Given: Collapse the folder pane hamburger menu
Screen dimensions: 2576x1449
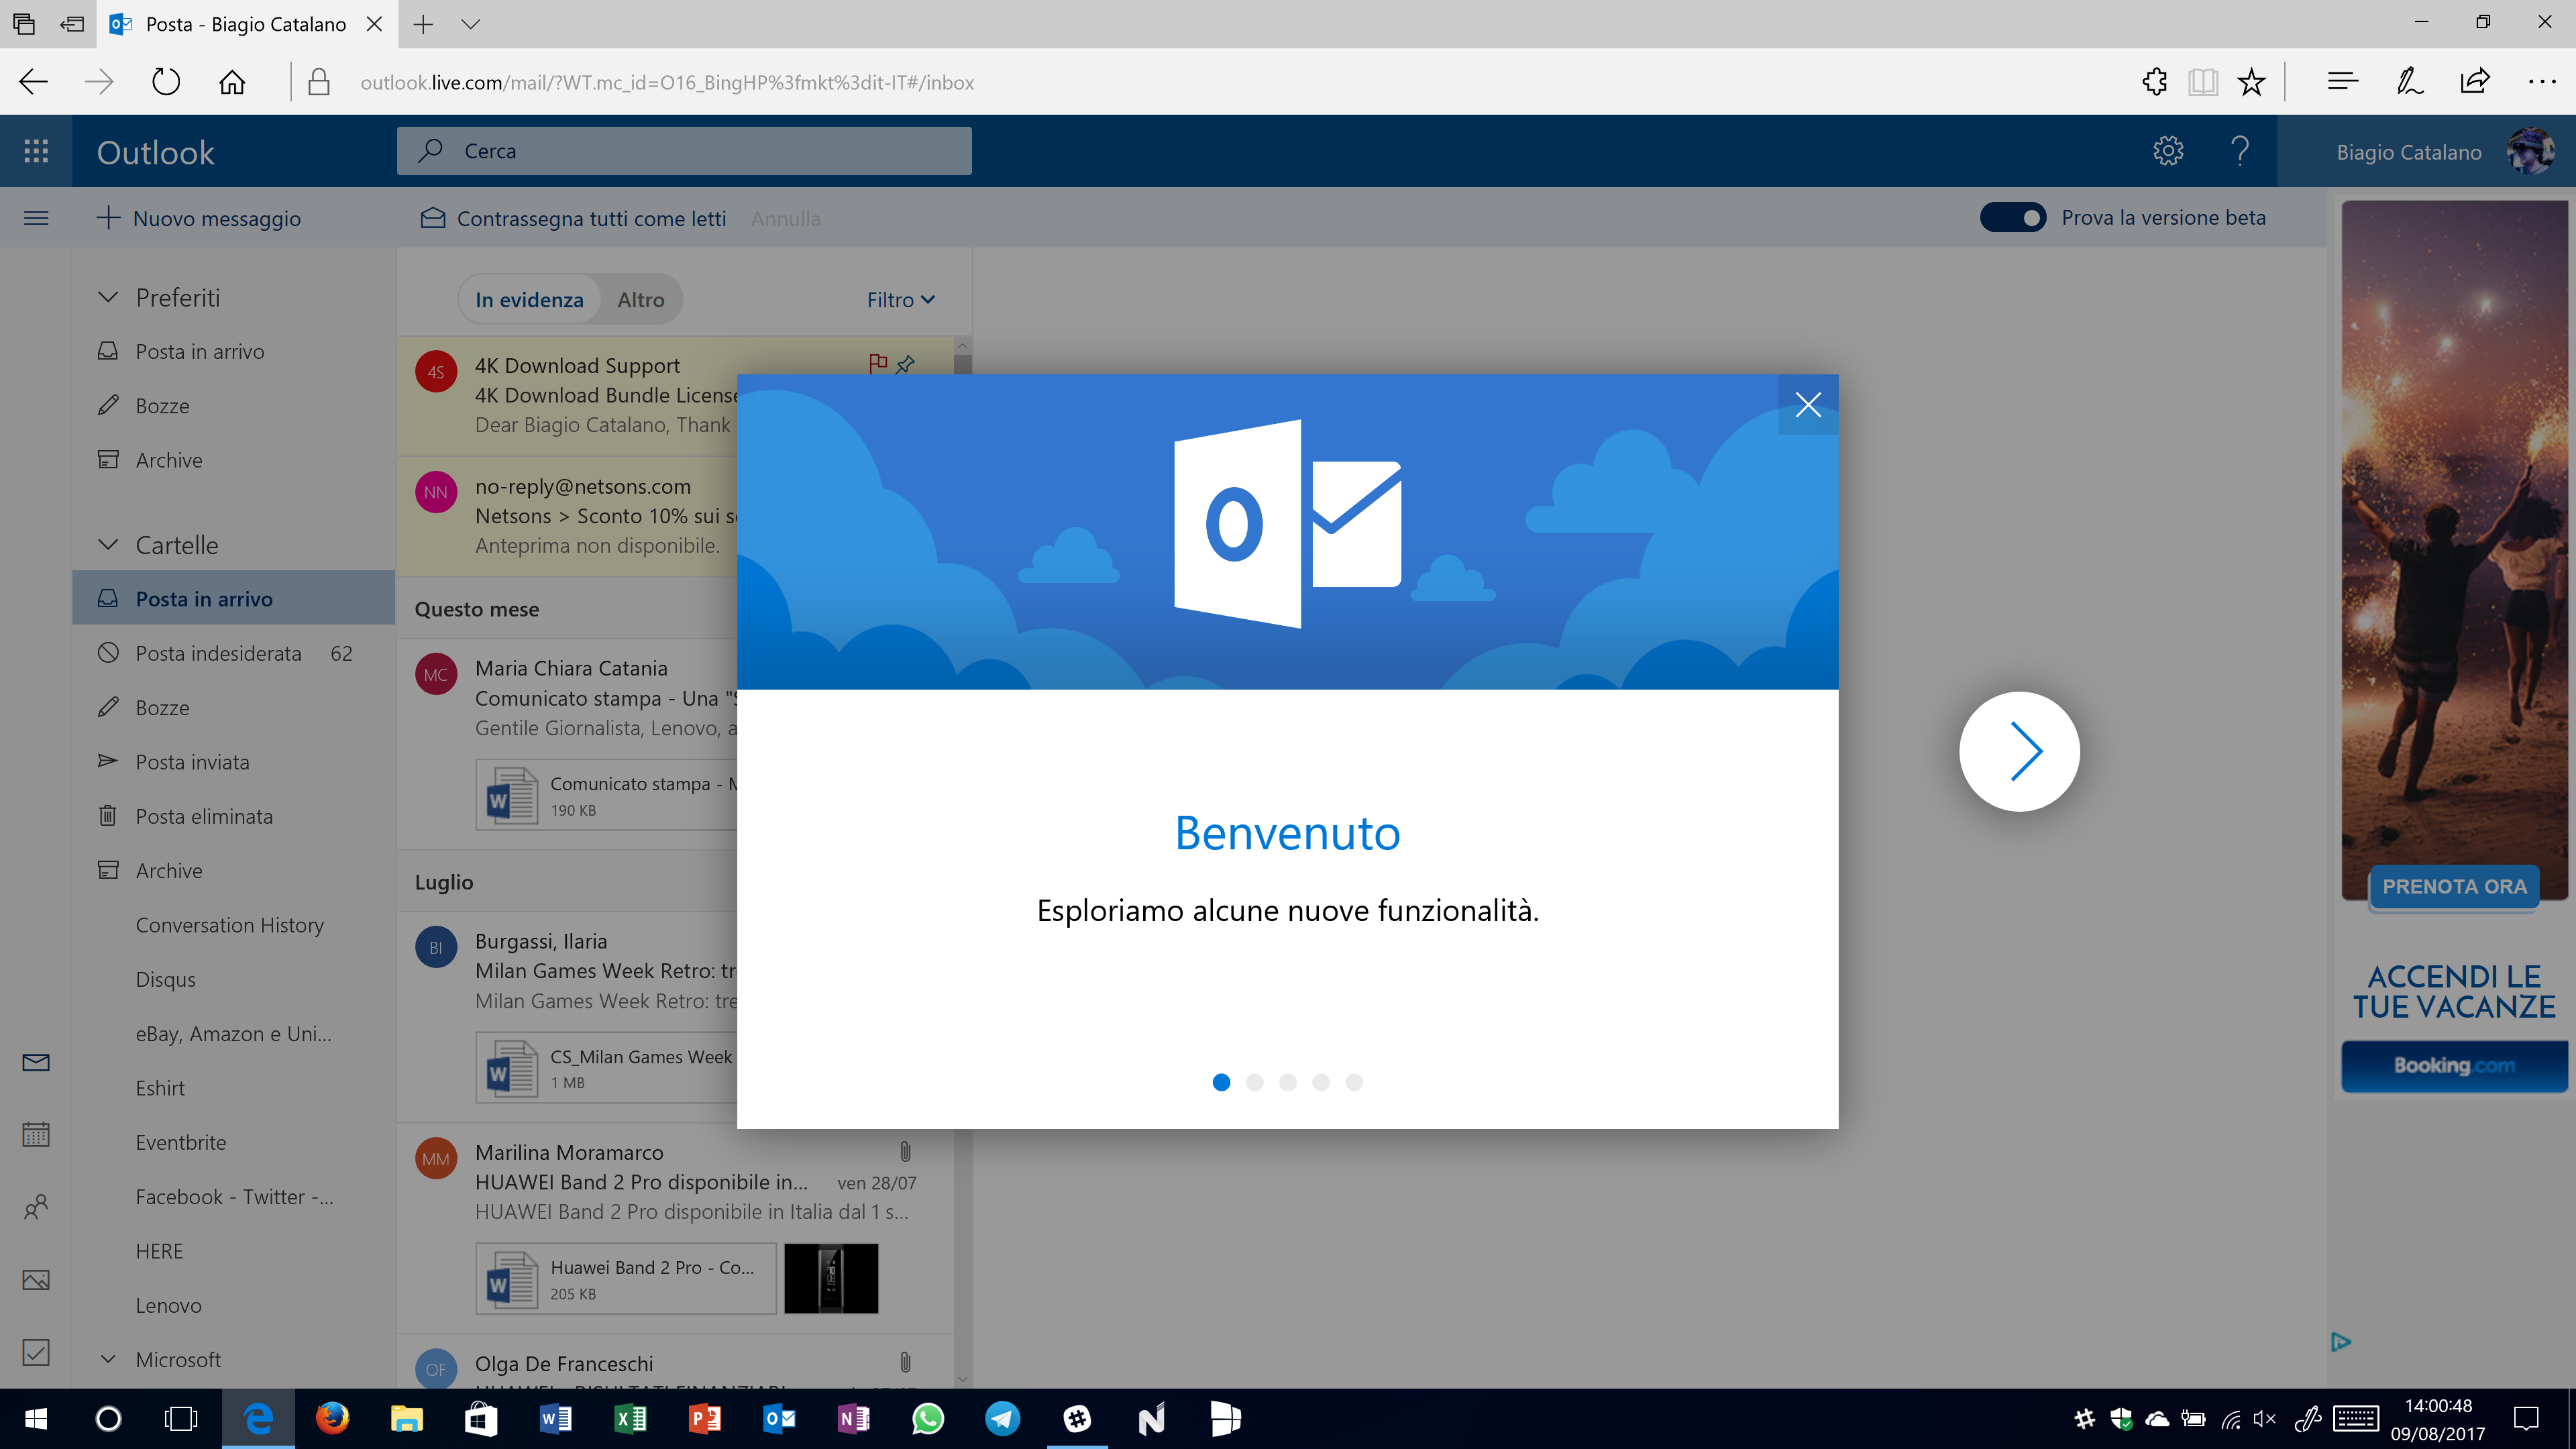Looking at the screenshot, I should pyautogui.click(x=36, y=218).
